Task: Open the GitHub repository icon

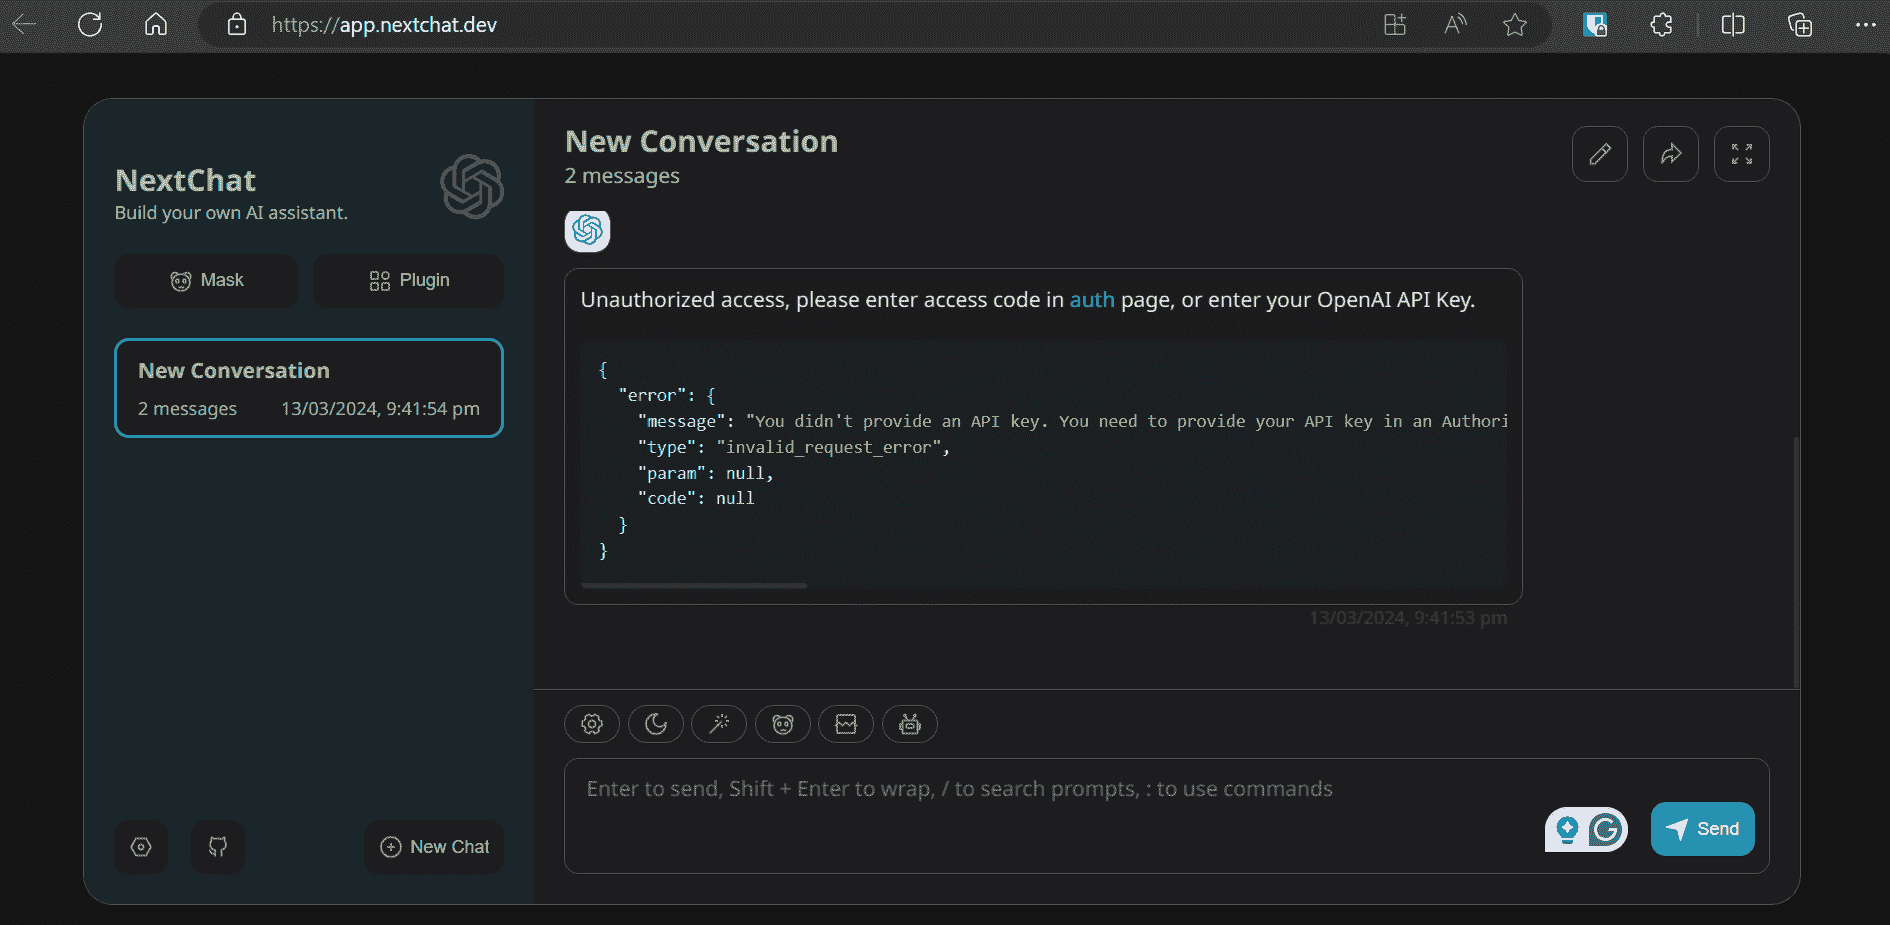Action: pyautogui.click(x=218, y=847)
